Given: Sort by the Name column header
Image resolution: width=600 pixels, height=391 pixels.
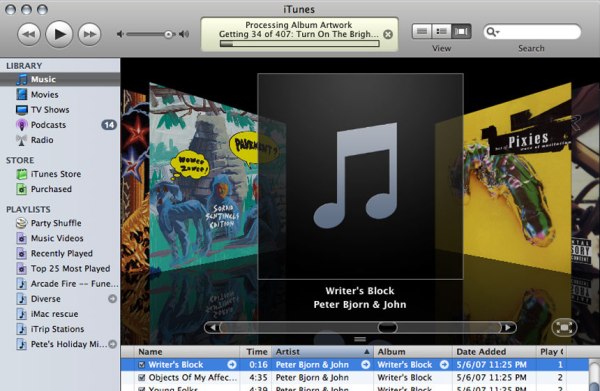Looking at the screenshot, I should point(187,352).
